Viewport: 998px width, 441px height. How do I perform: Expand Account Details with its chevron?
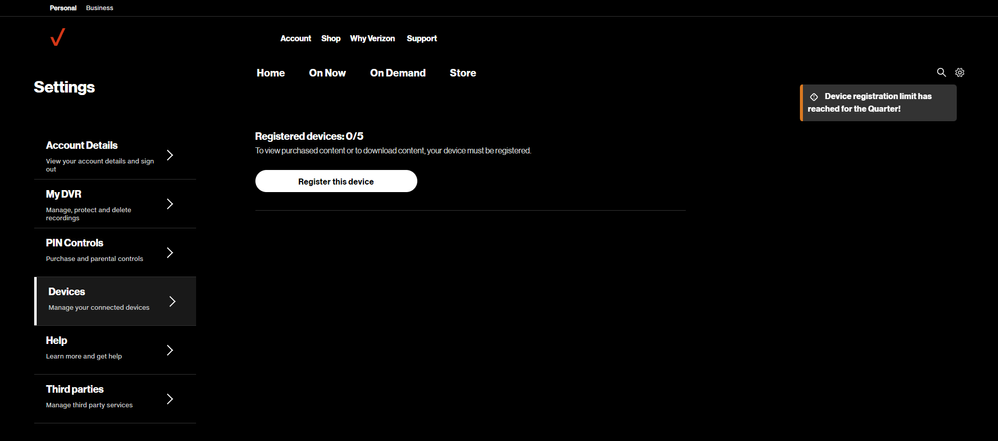coord(170,155)
